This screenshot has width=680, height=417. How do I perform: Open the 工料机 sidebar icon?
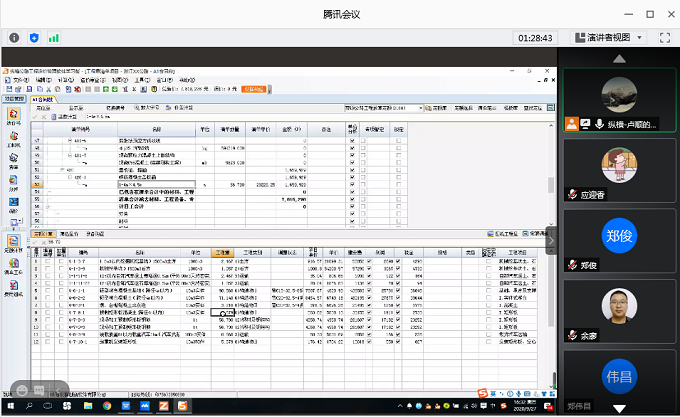[x=13, y=139]
